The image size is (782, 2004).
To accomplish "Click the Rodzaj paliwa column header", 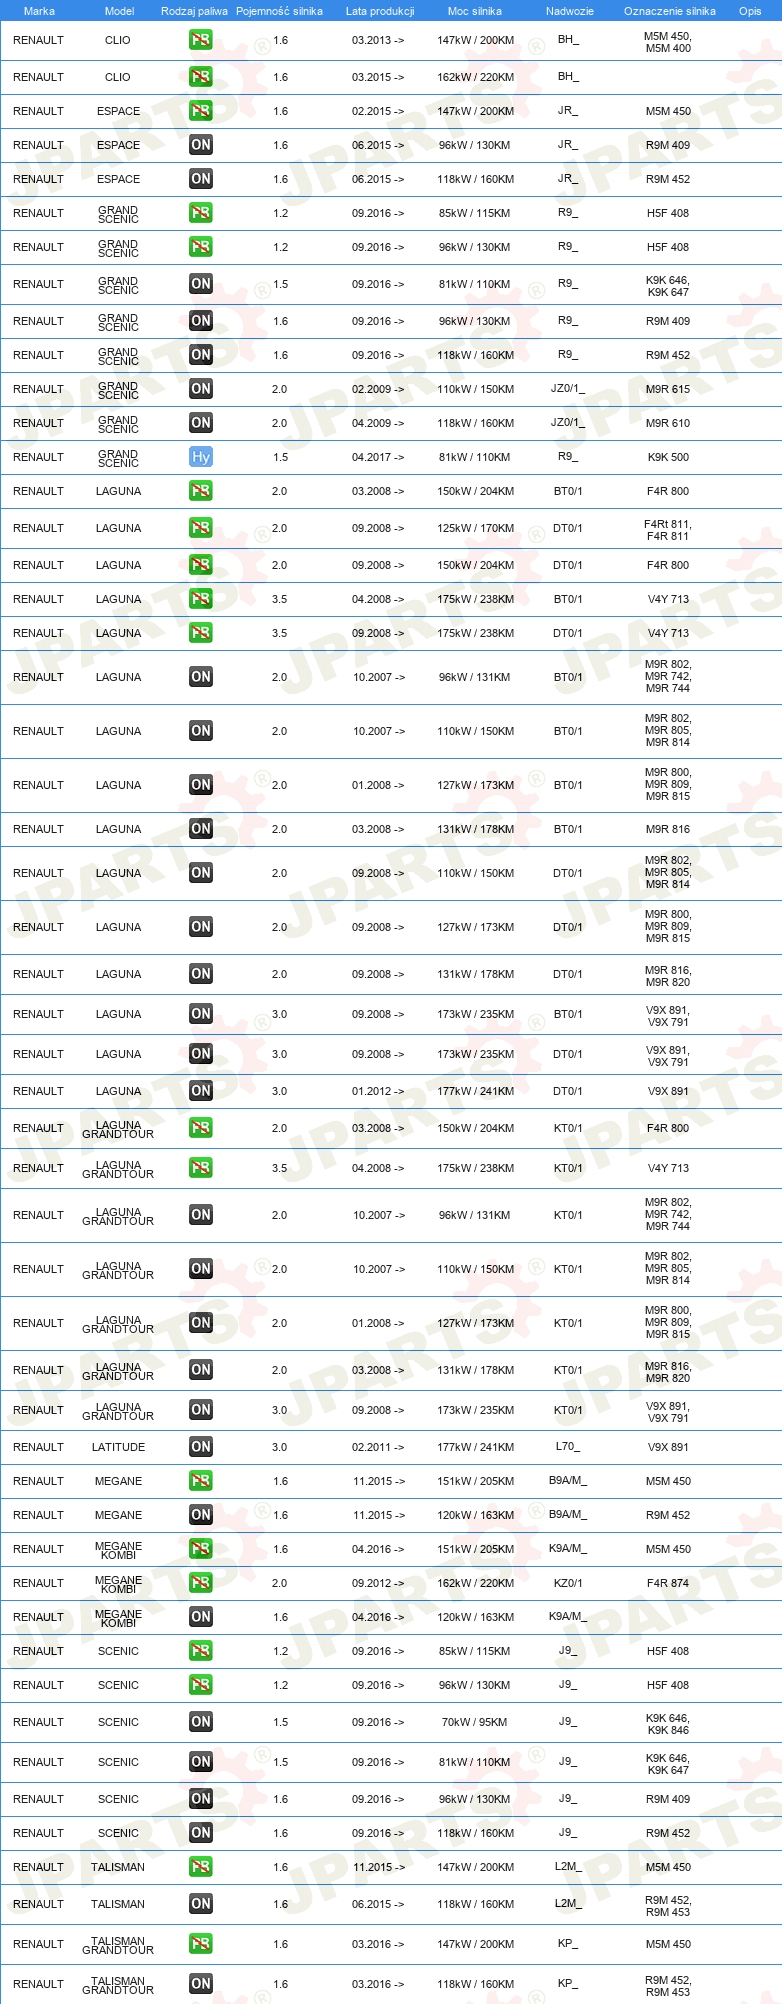I will click(x=194, y=11).
